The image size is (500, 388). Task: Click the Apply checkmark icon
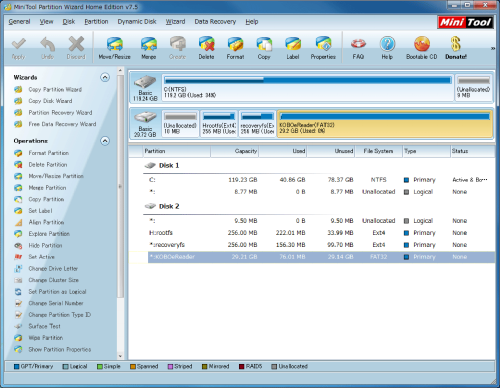coord(19,44)
